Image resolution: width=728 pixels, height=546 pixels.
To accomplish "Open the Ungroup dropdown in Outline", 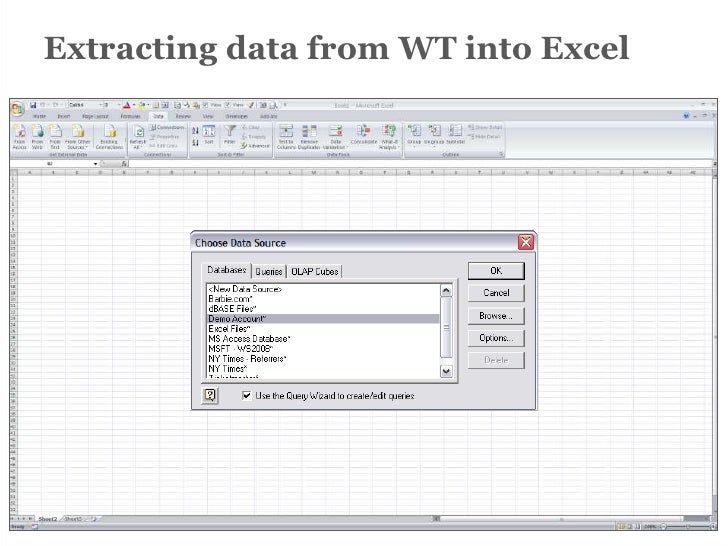I will pyautogui.click(x=434, y=135).
